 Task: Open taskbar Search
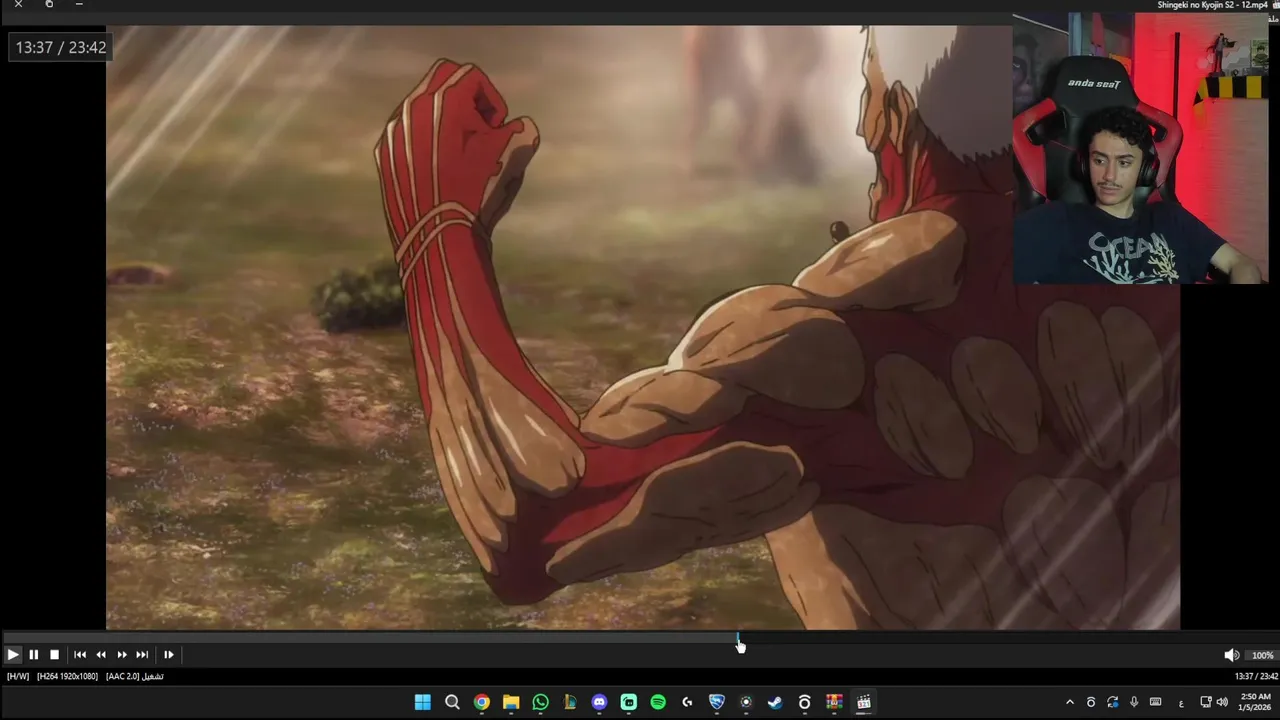452,702
